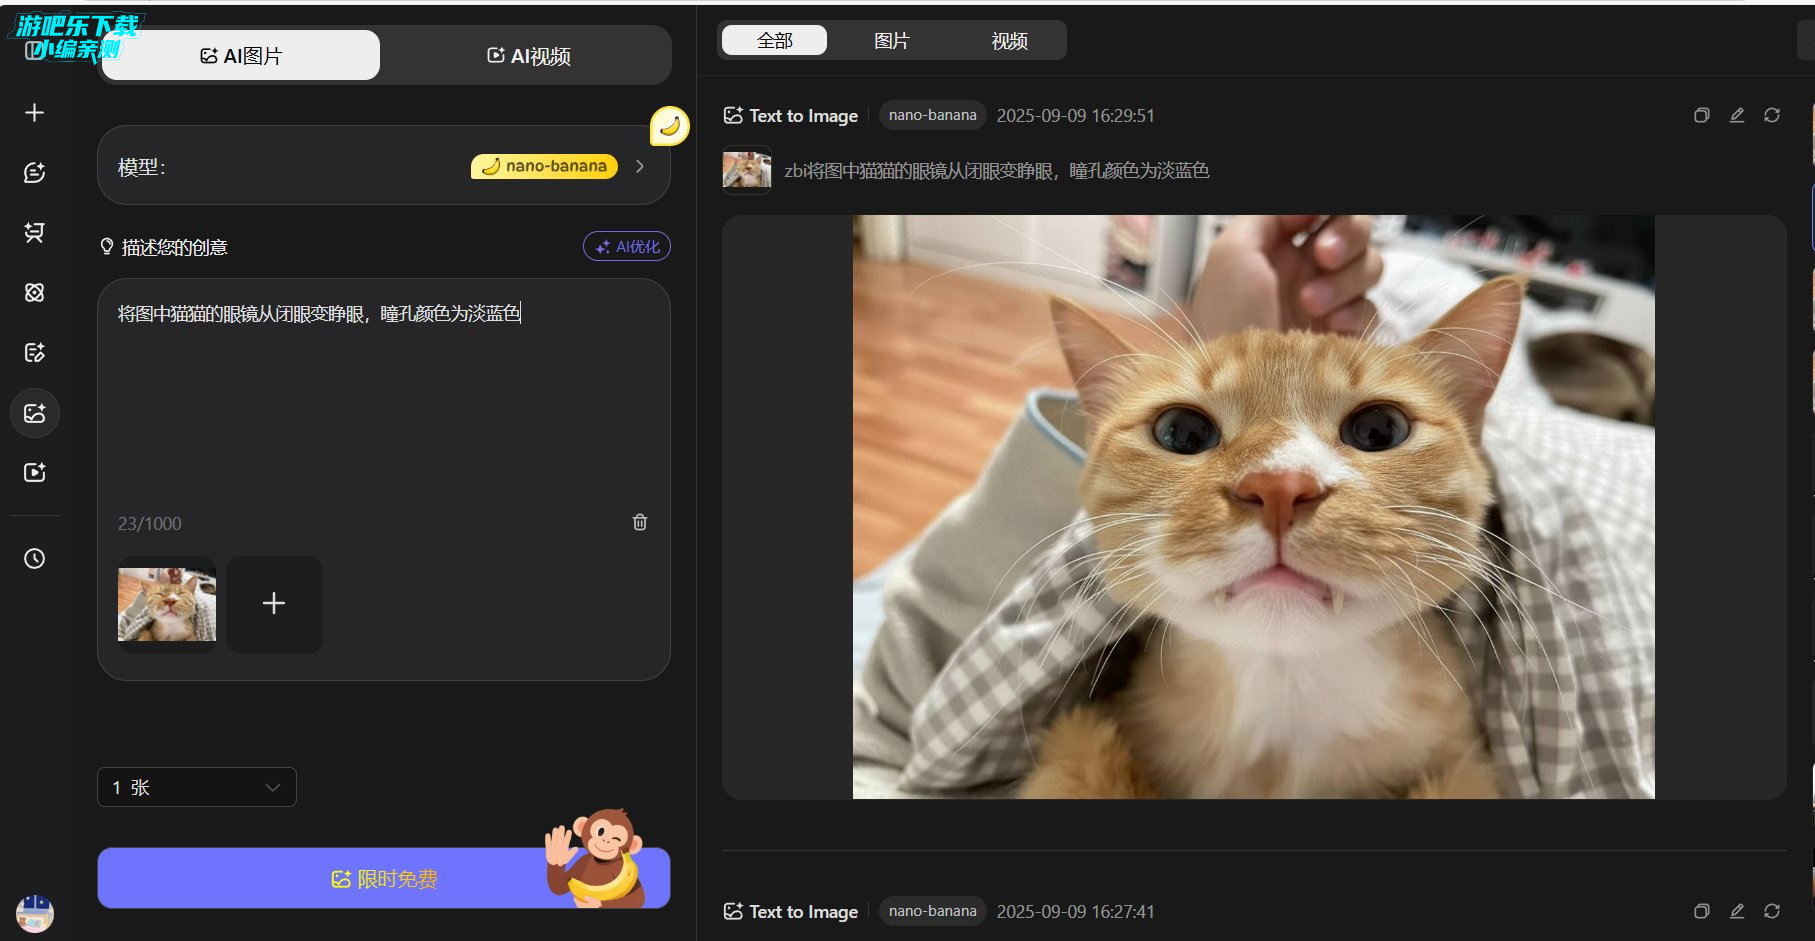Filter results by 视频
1815x941 pixels.
click(x=1009, y=40)
